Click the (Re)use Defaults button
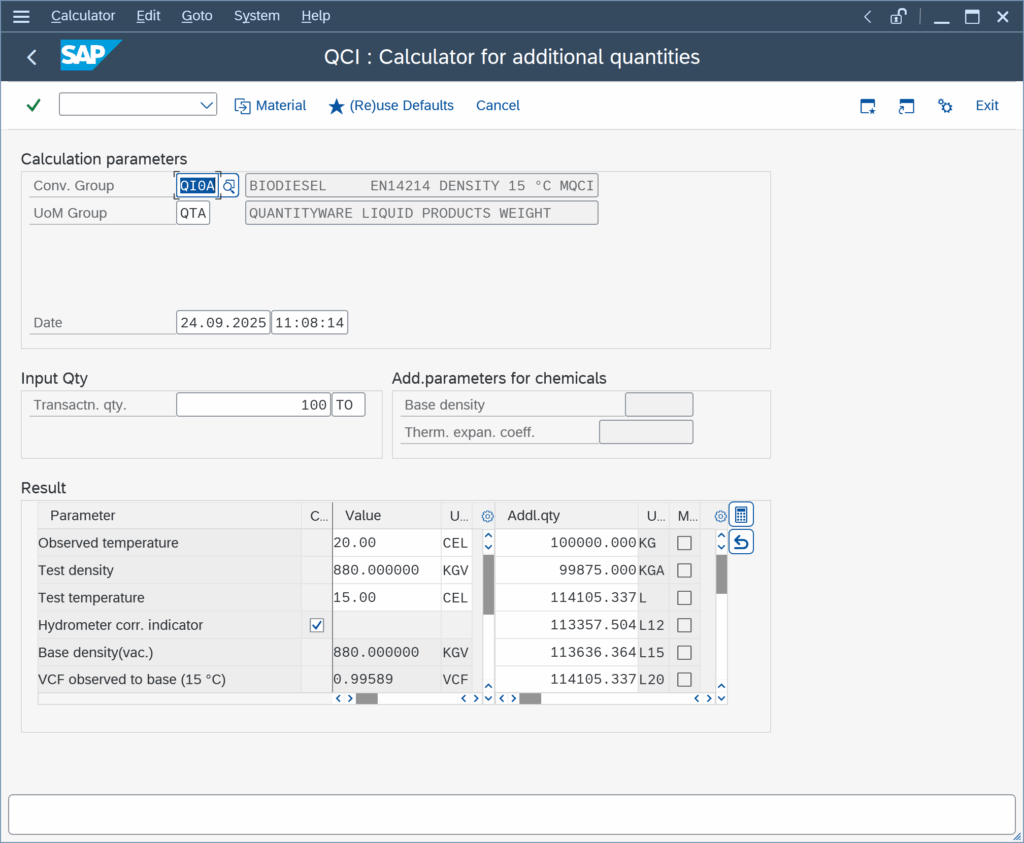Viewport: 1024px width, 843px height. (x=391, y=105)
